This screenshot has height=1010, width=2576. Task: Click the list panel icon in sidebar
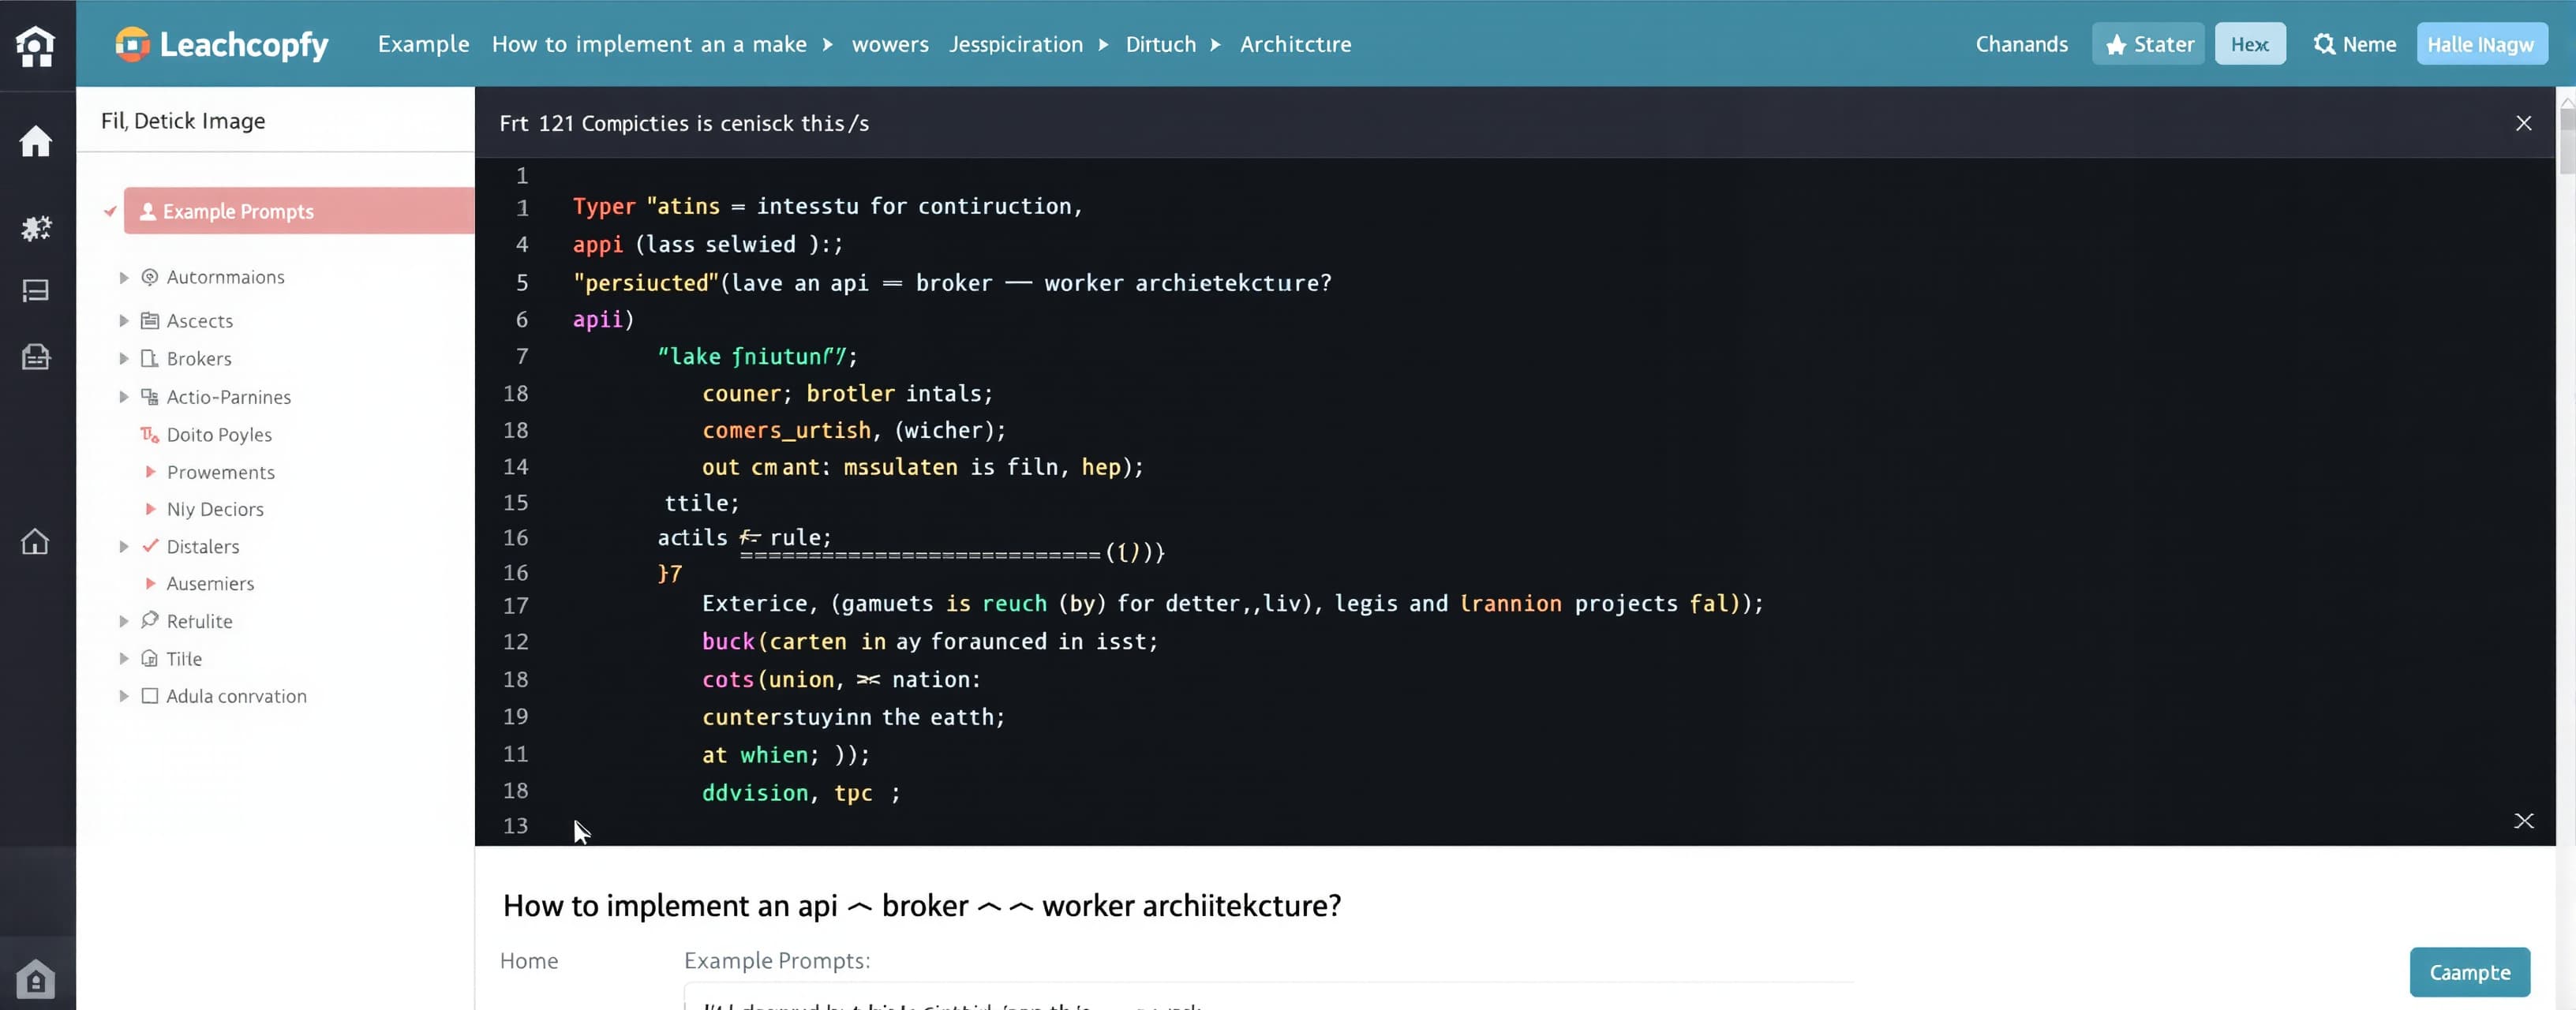(36, 291)
